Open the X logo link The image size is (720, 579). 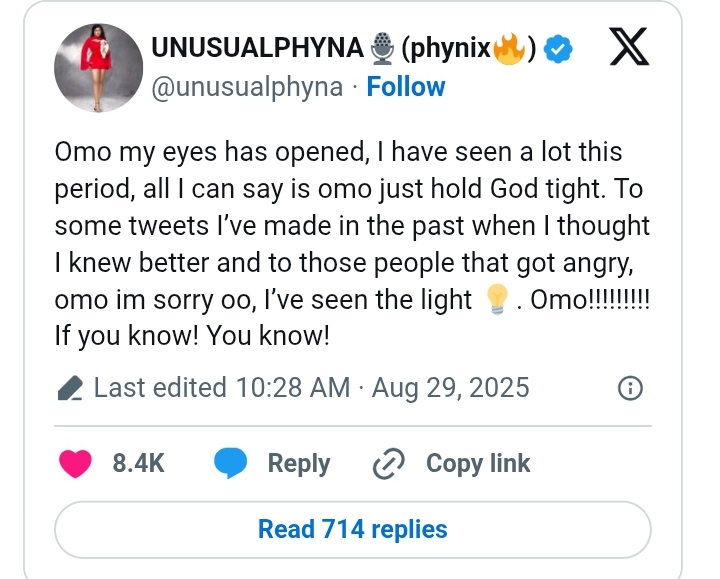(629, 46)
